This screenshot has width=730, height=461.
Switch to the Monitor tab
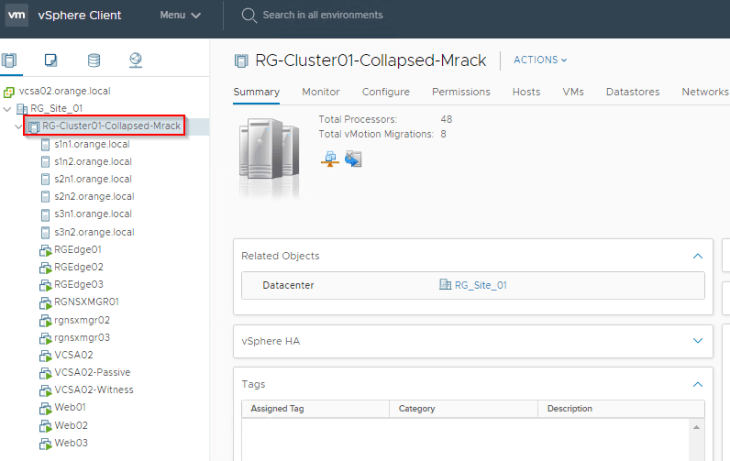click(x=321, y=92)
